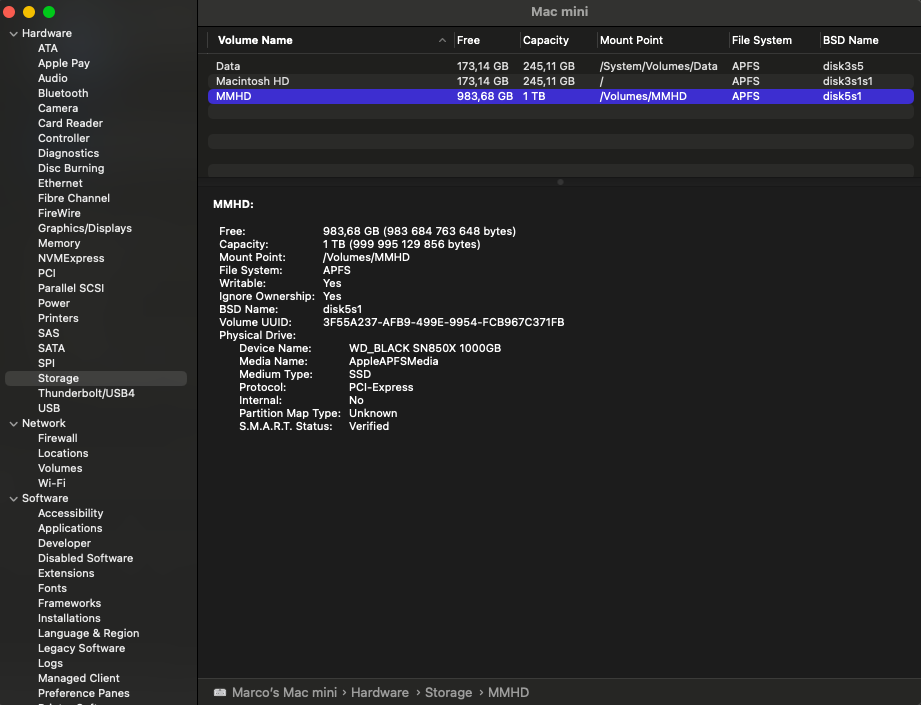Viewport: 921px width, 705px height.
Task: Select Volumes under Network
Action: click(60, 468)
